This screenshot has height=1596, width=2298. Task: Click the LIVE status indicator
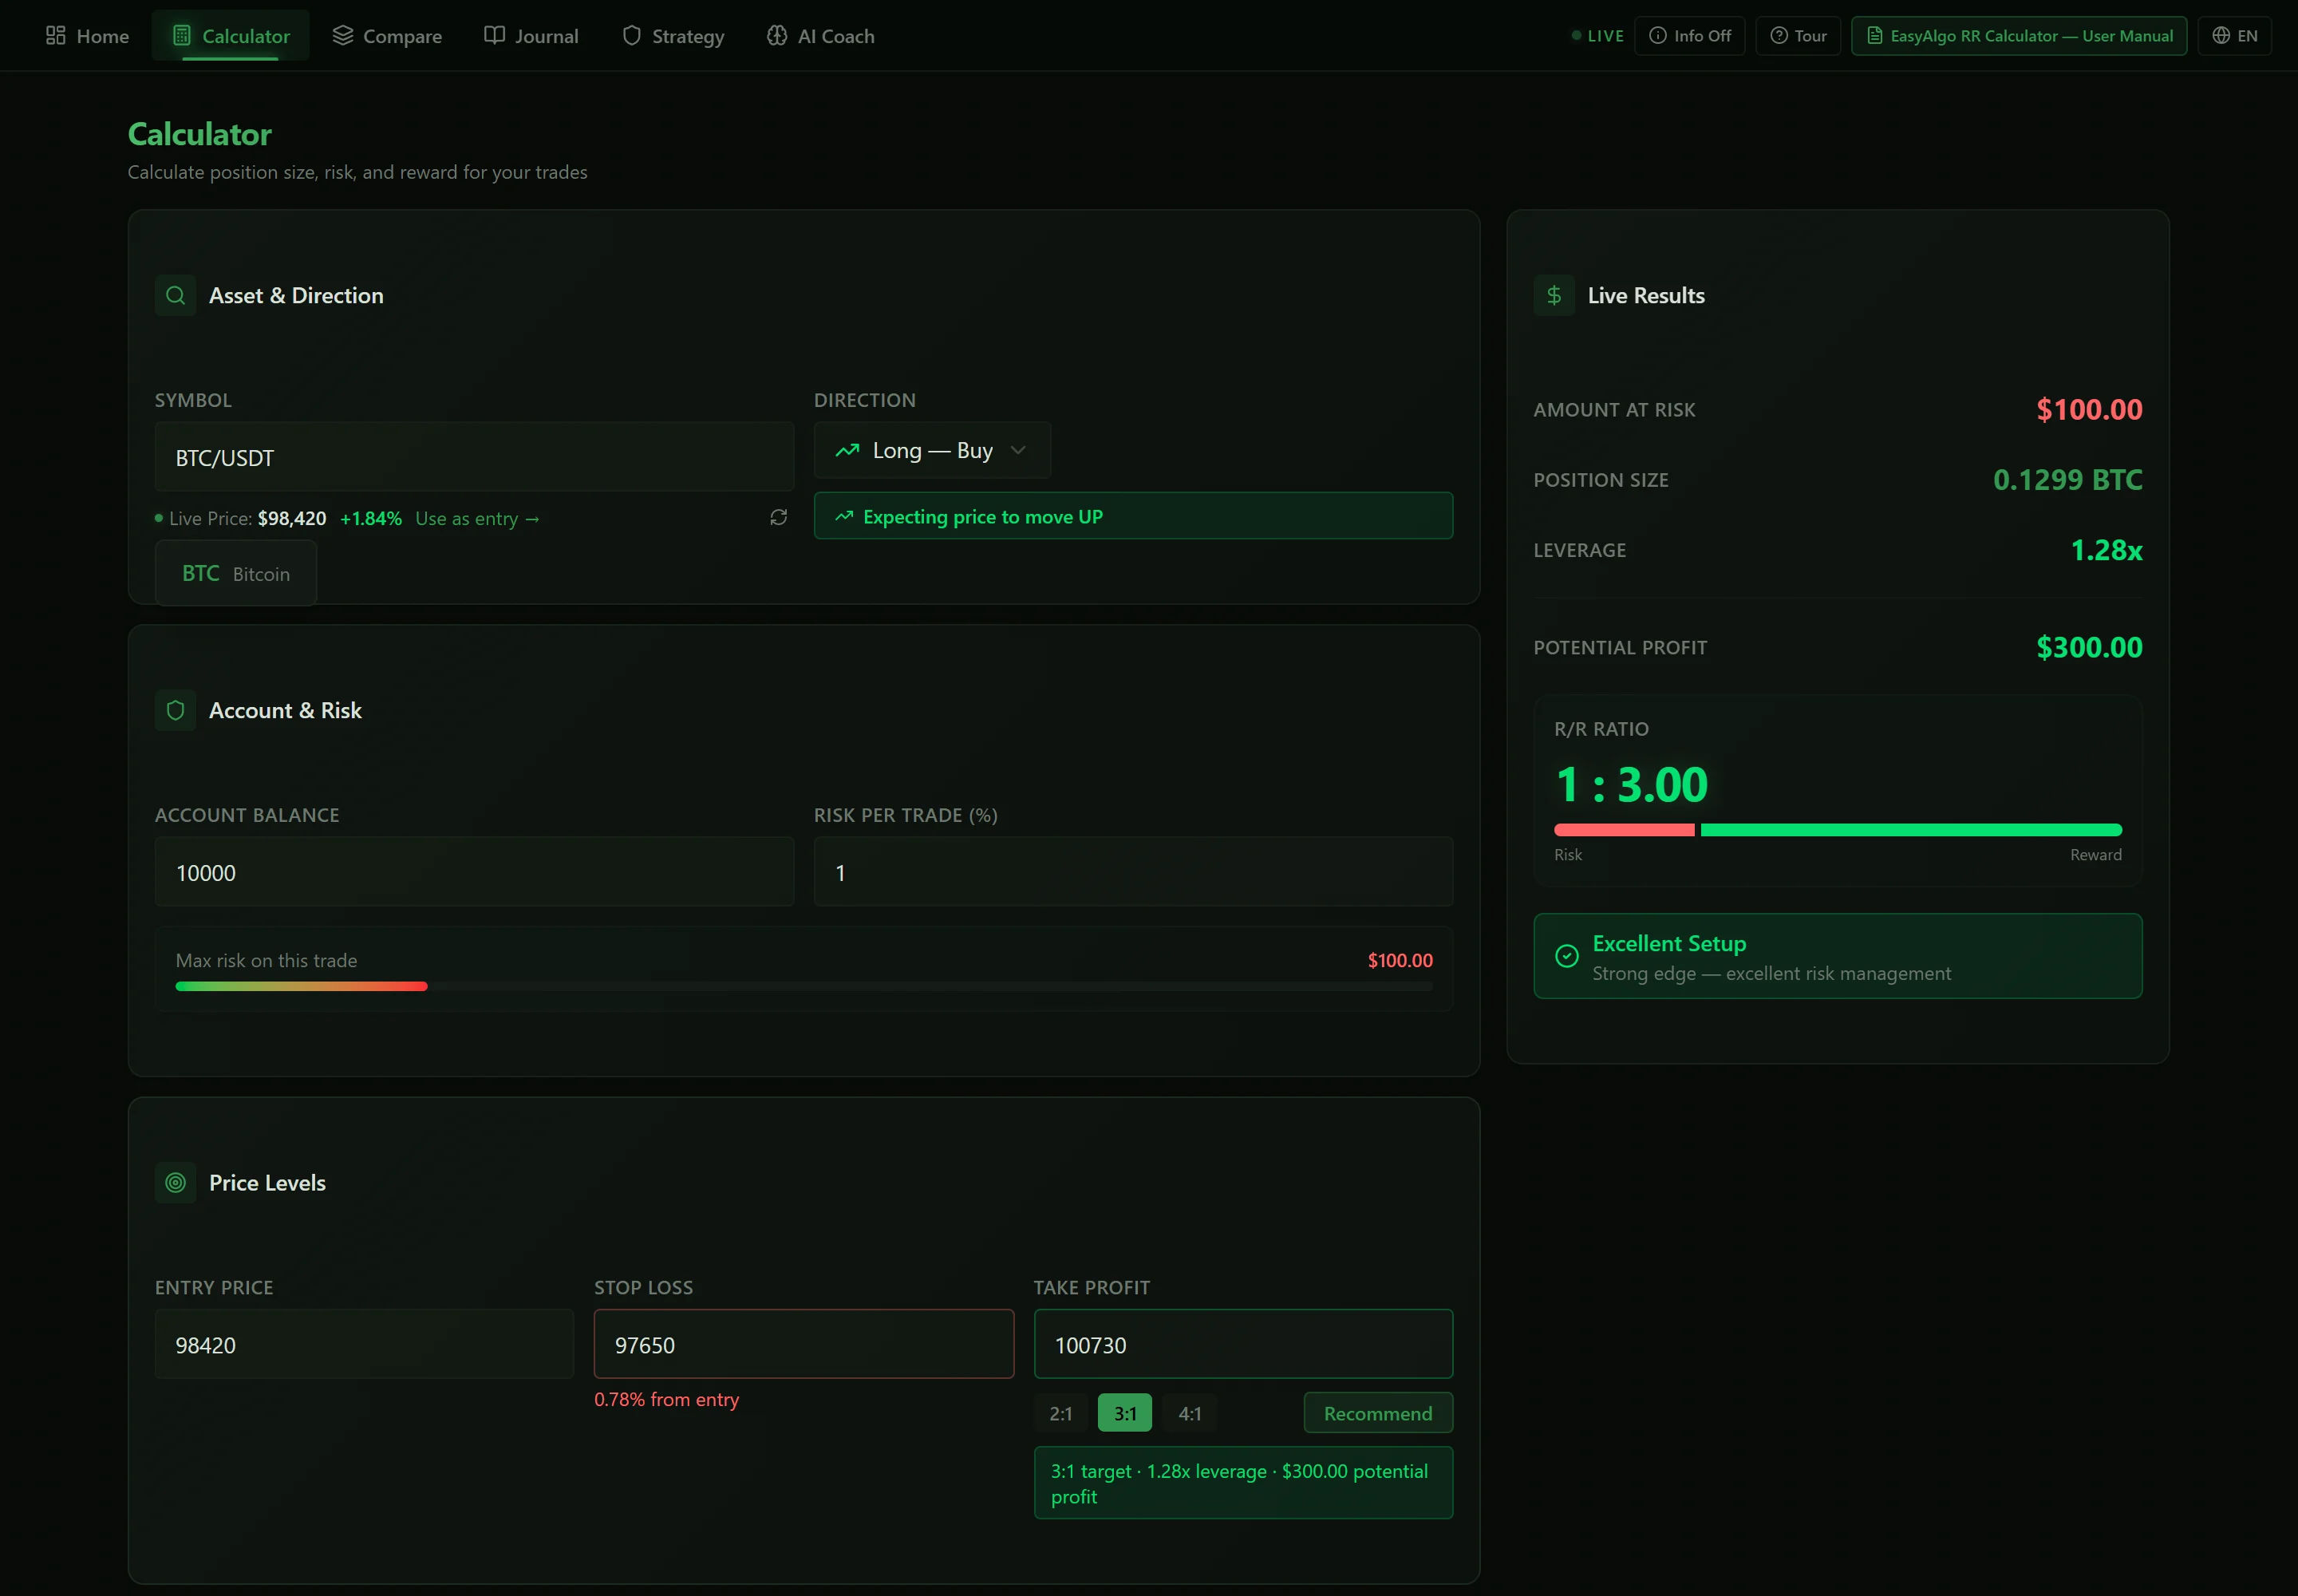(1597, 36)
